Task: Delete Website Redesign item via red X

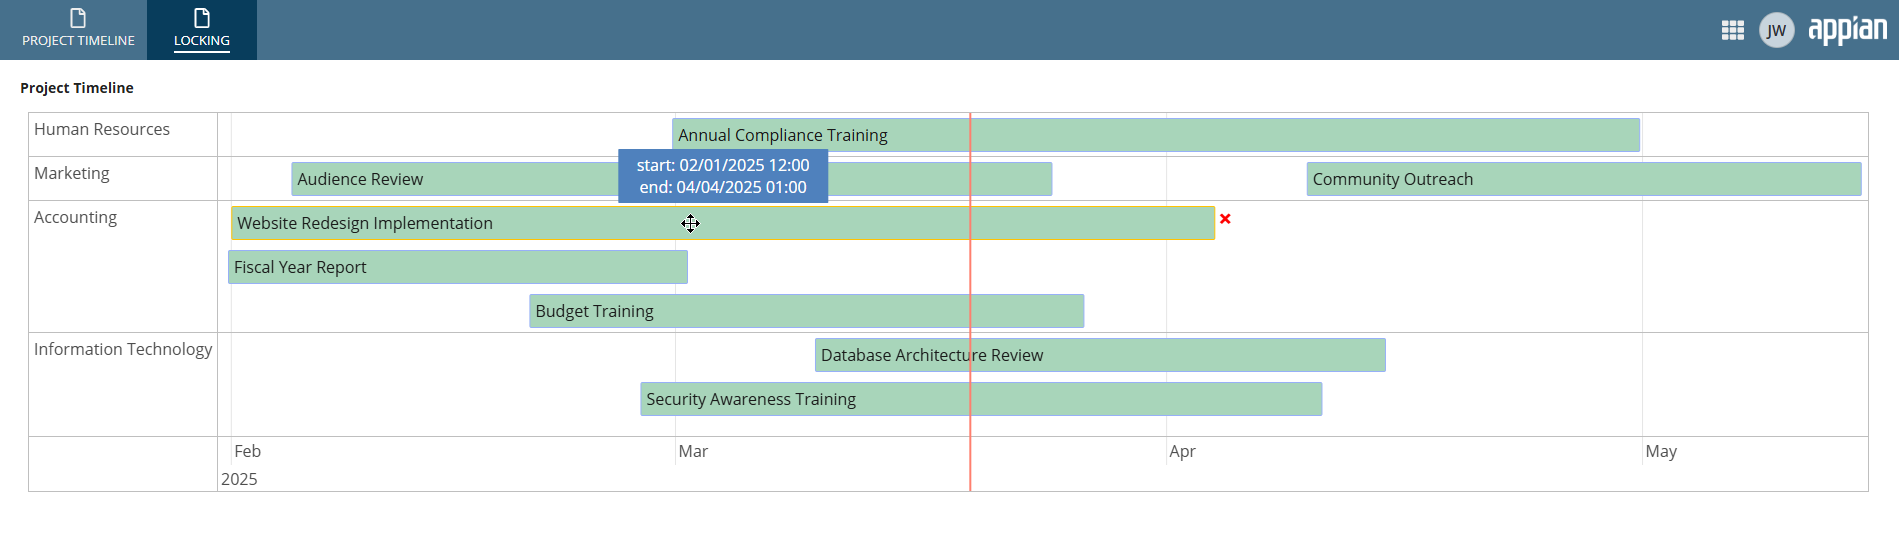Action: 1225,218
